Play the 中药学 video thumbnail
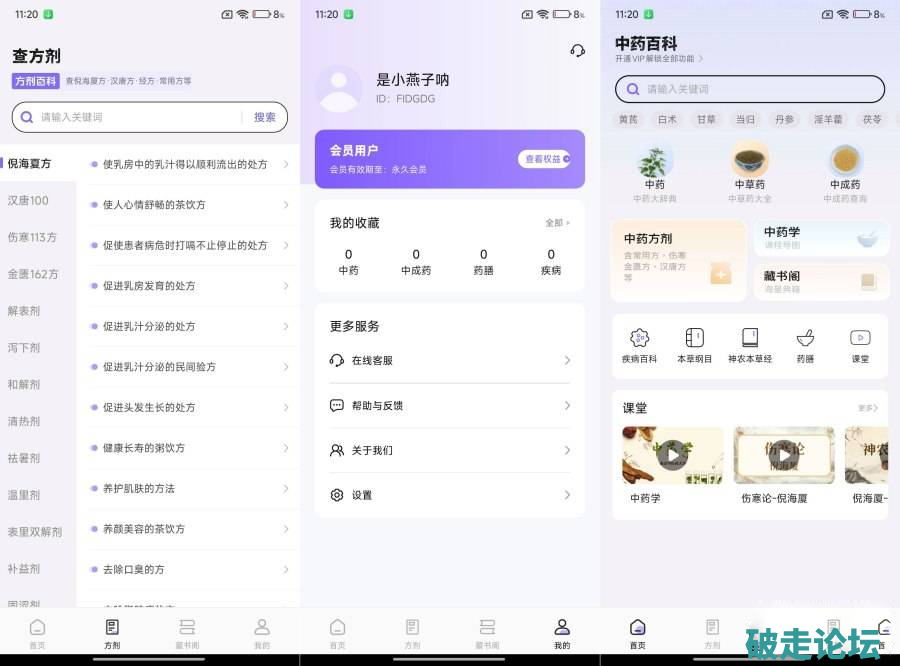 [x=672, y=455]
